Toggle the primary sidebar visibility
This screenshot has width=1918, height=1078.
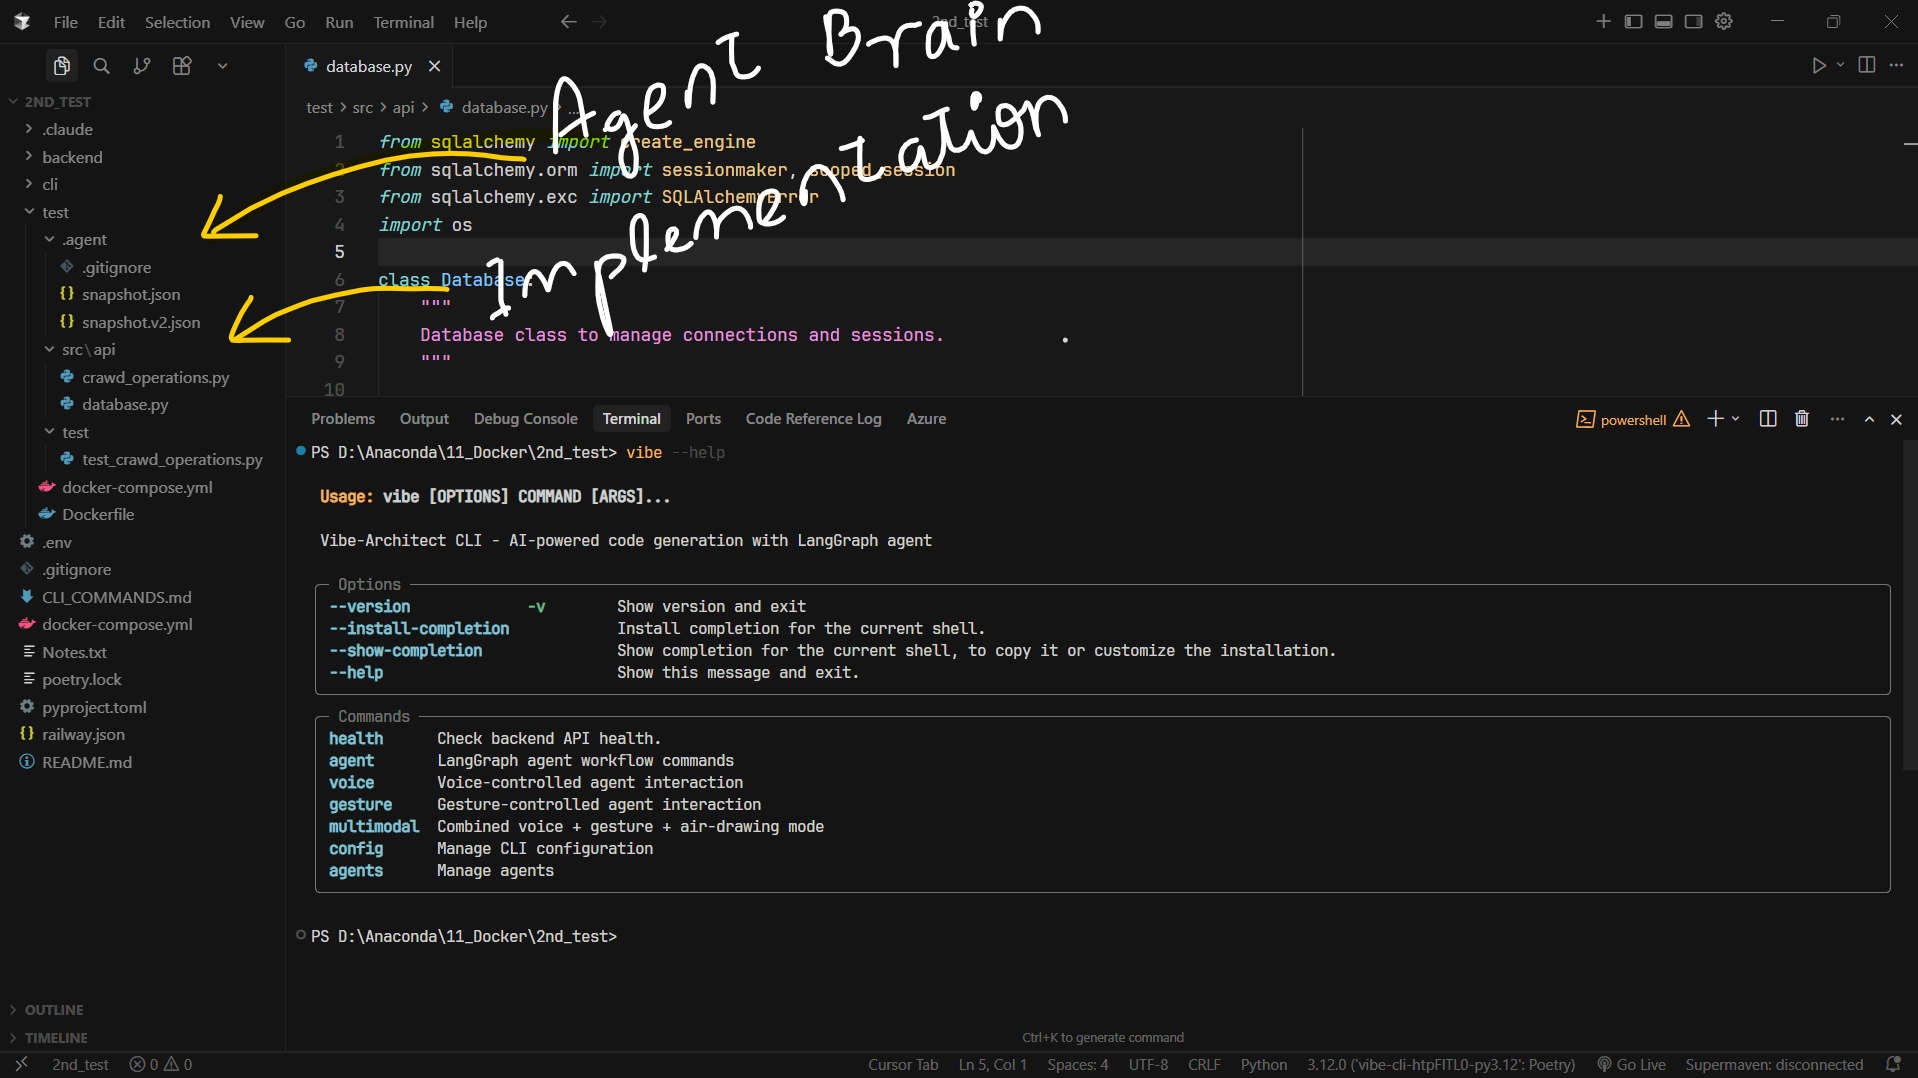1633,22
